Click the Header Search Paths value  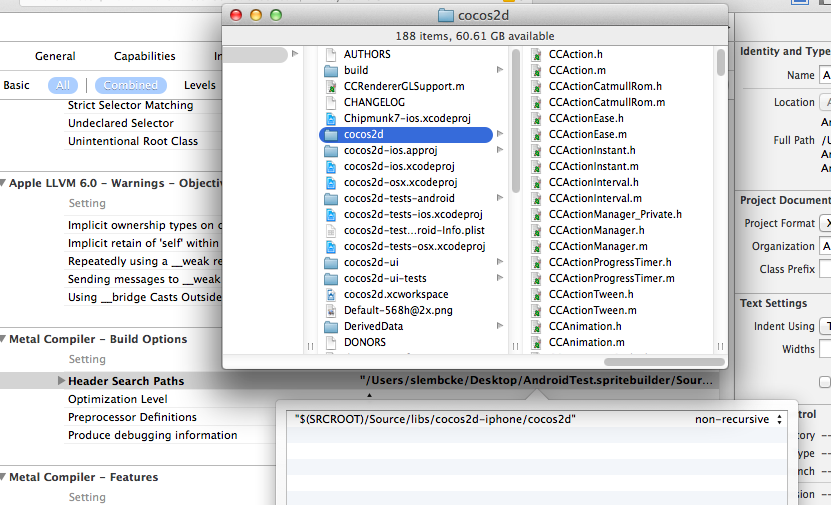pos(536,380)
